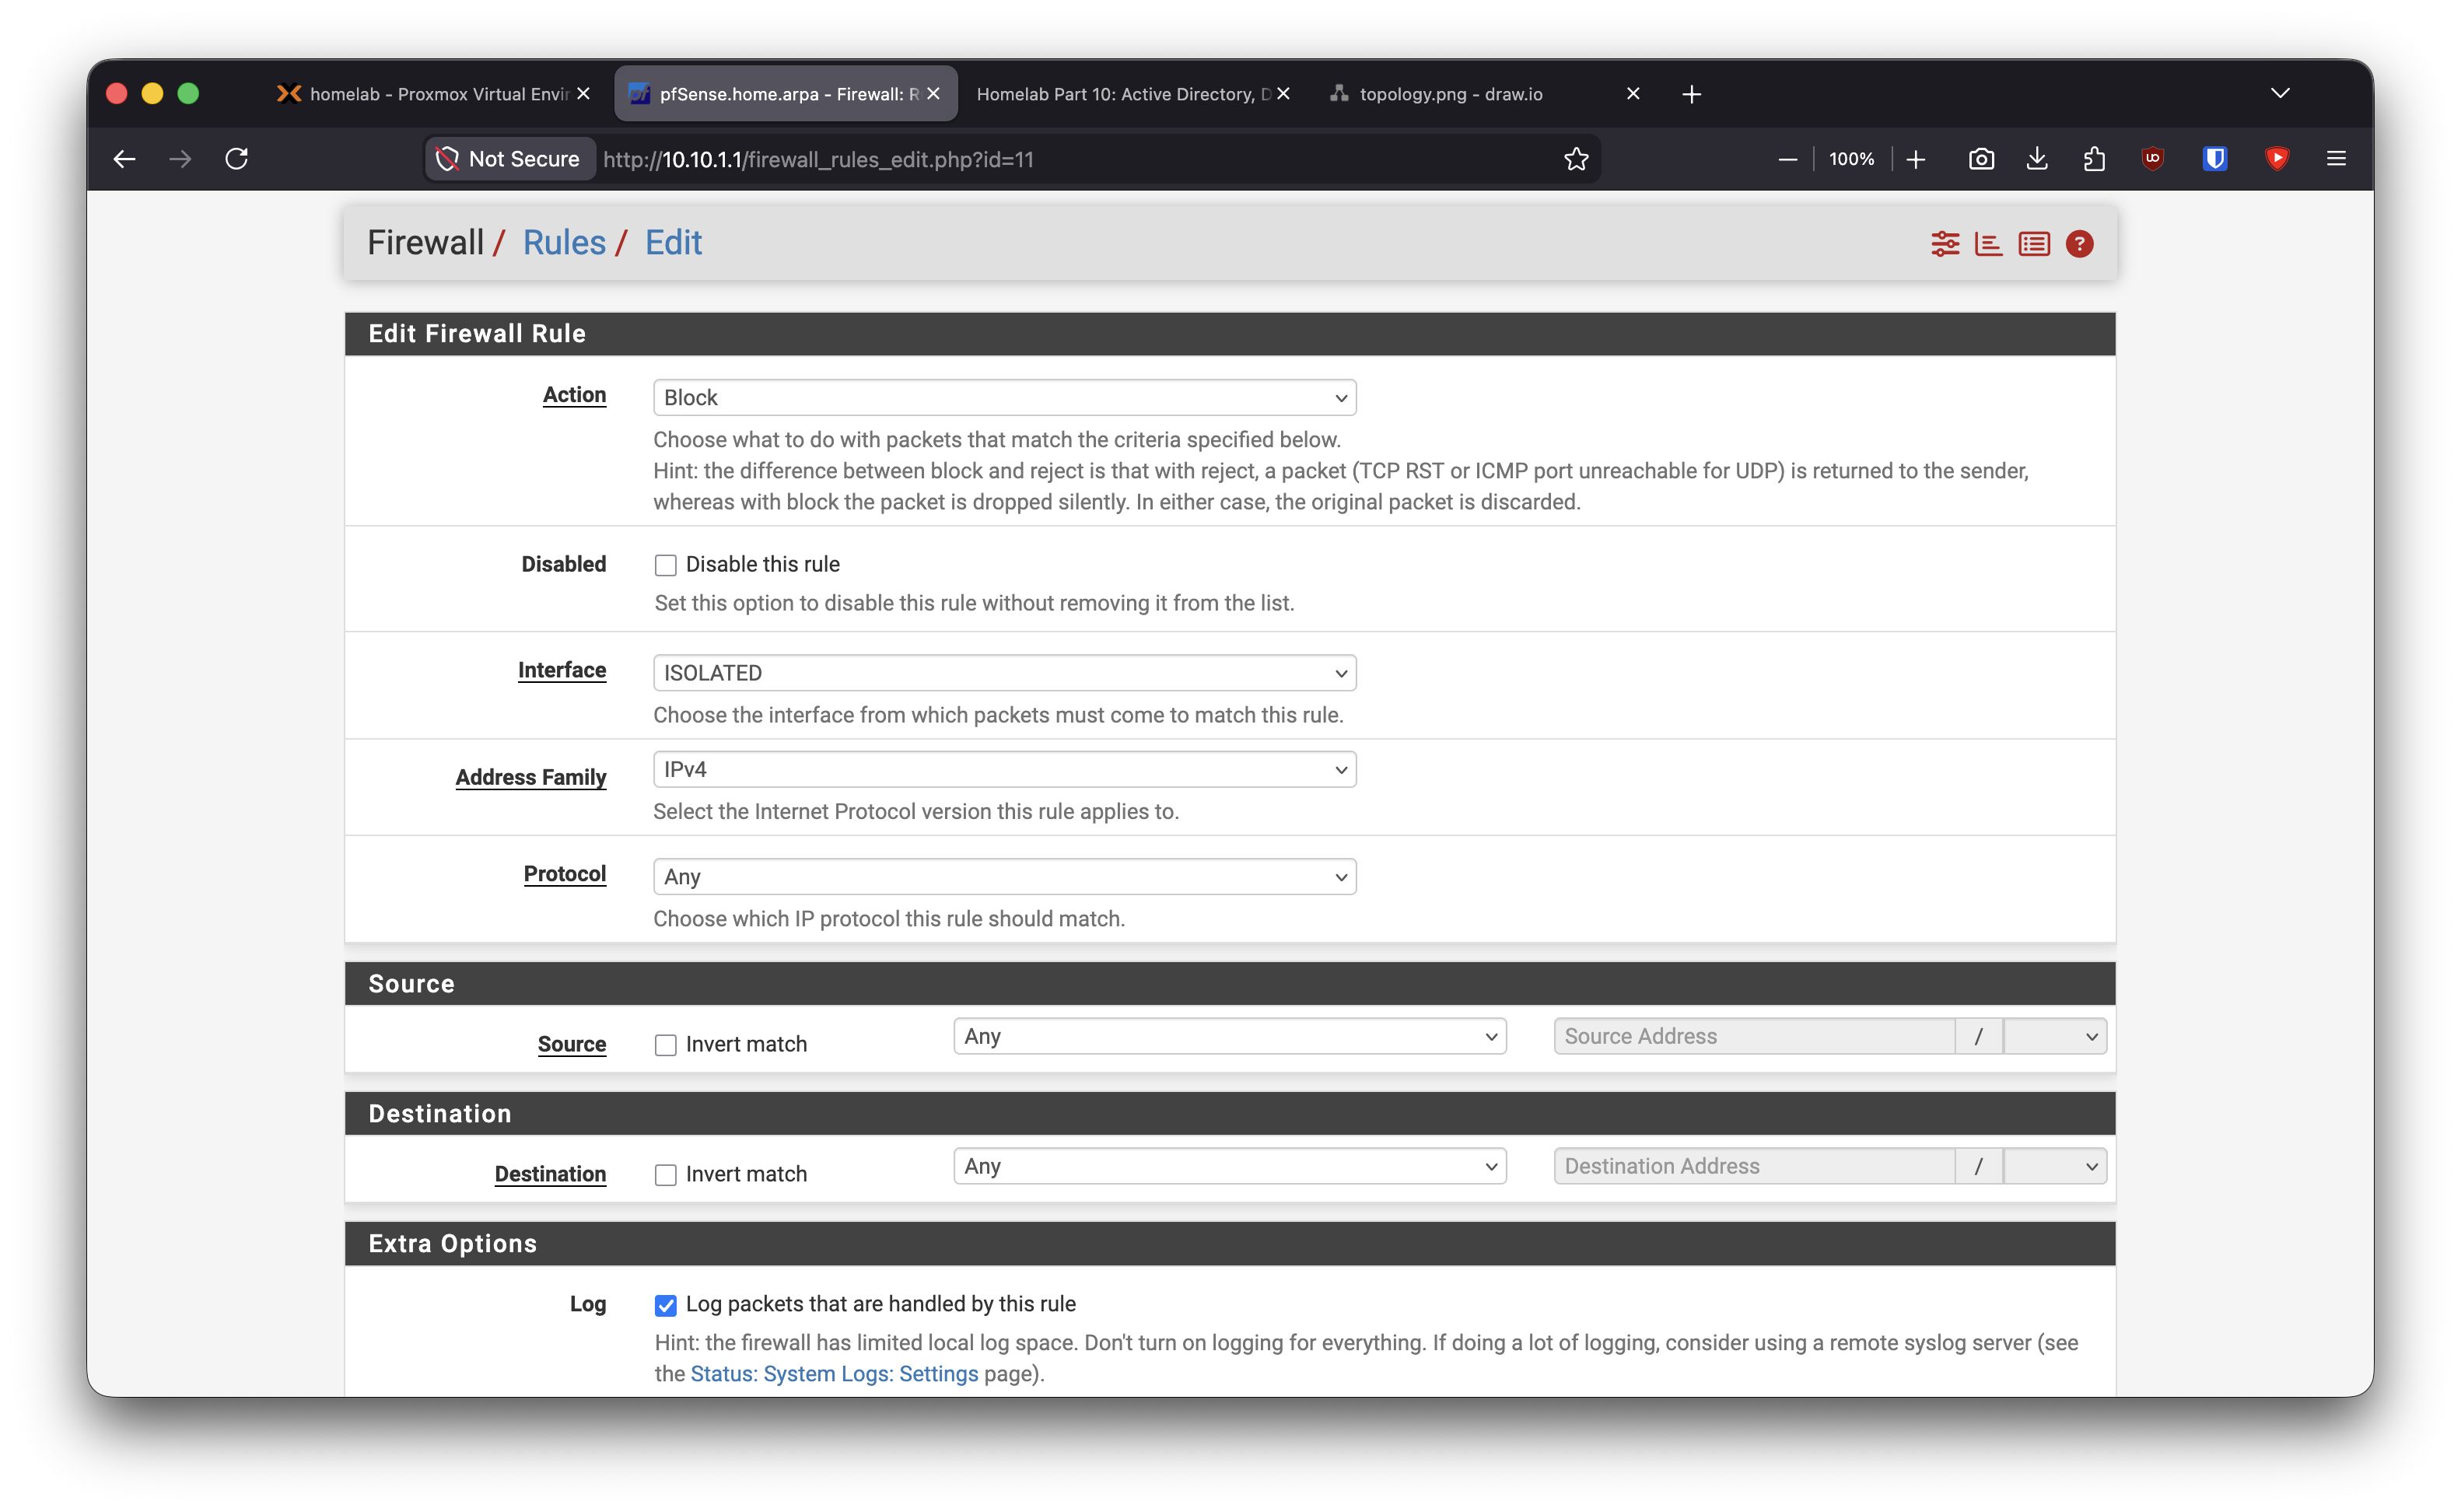Expand the Protocol dropdown
This screenshot has width=2461, height=1512.
[1004, 877]
